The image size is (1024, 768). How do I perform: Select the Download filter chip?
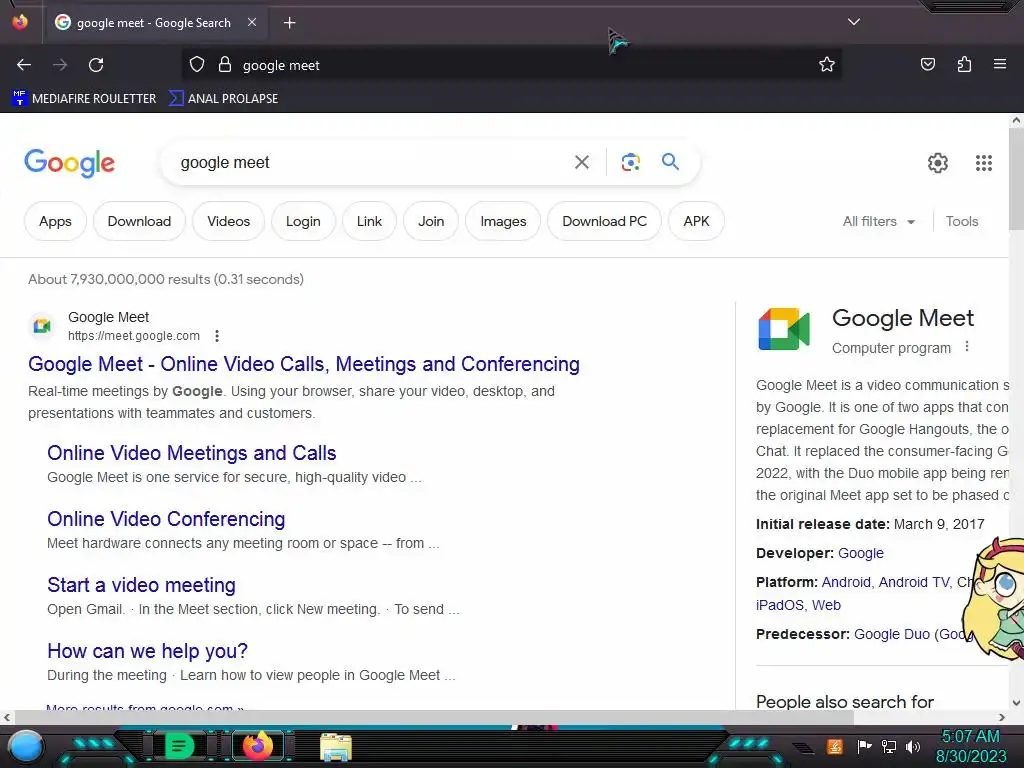tap(139, 221)
